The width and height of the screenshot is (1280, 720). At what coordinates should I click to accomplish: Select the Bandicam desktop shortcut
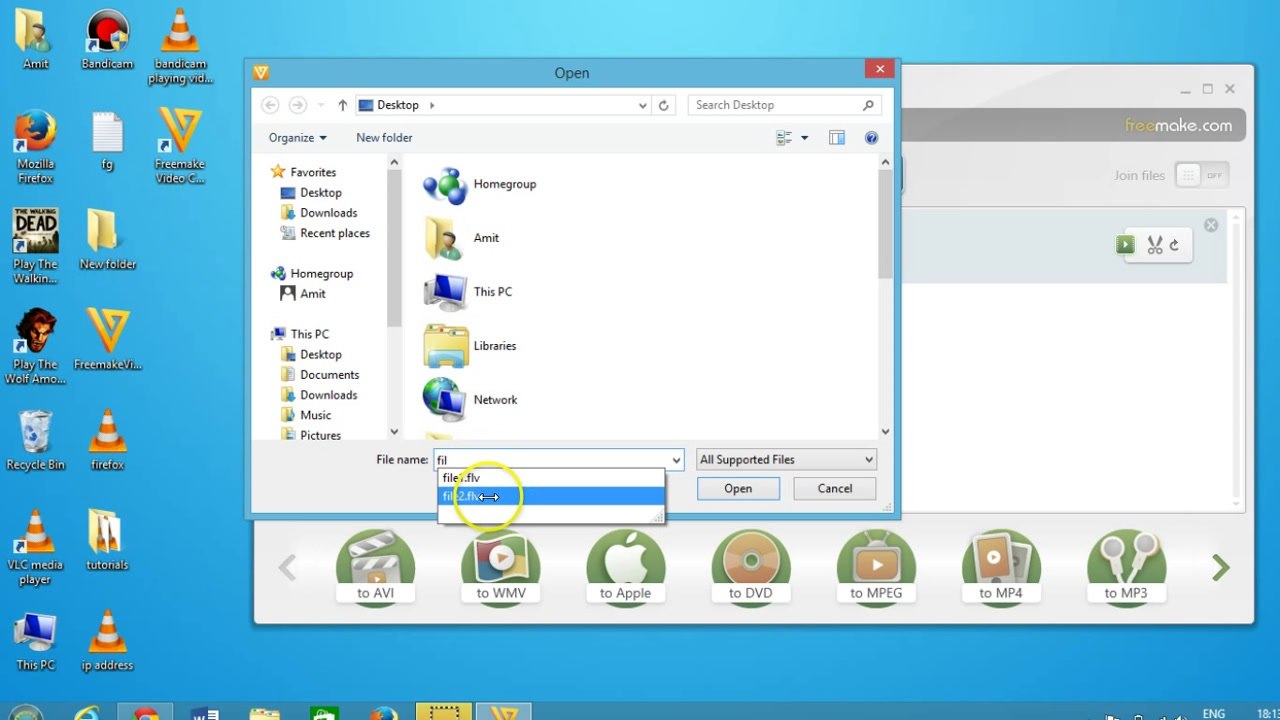107,40
